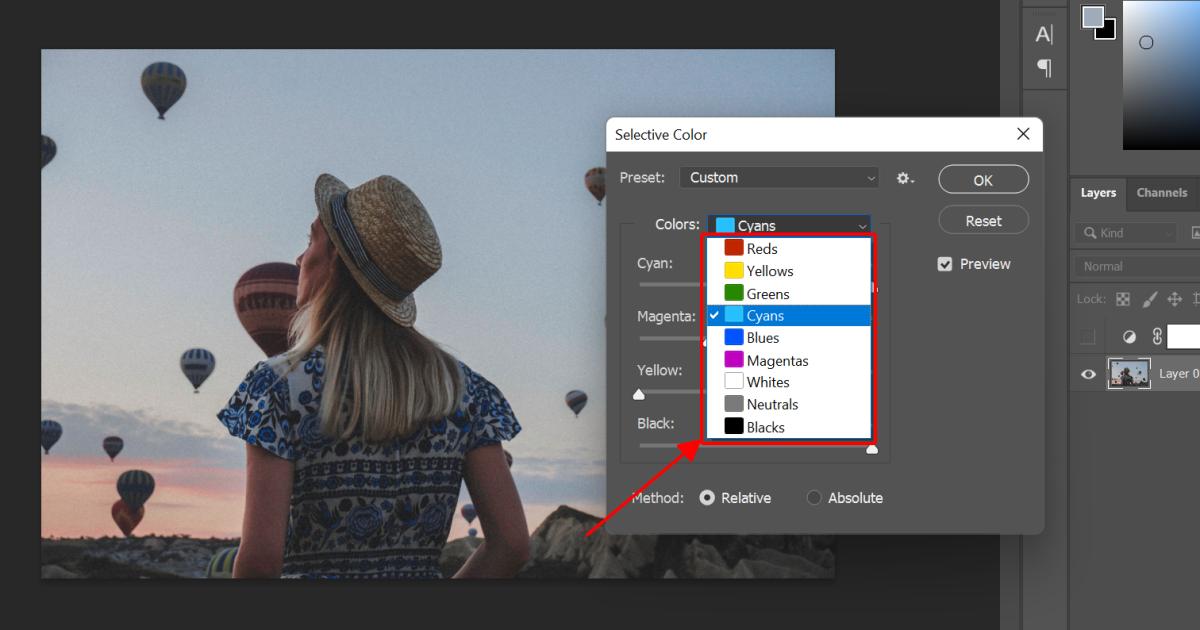
Task: Hide Layer 0 with the eye toggle
Action: pyautogui.click(x=1089, y=373)
